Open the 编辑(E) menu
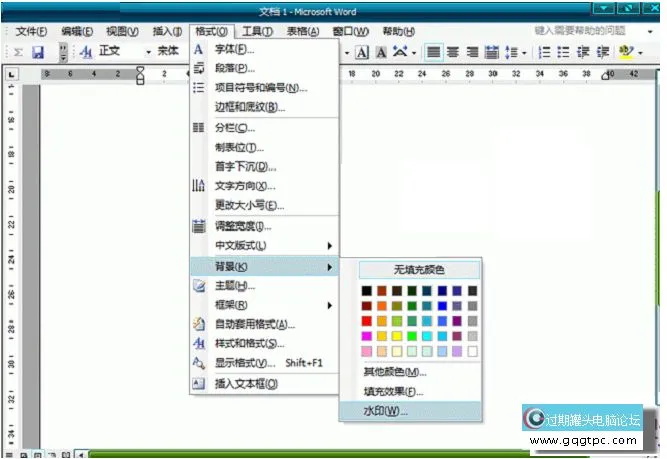The image size is (667, 459). click(77, 31)
